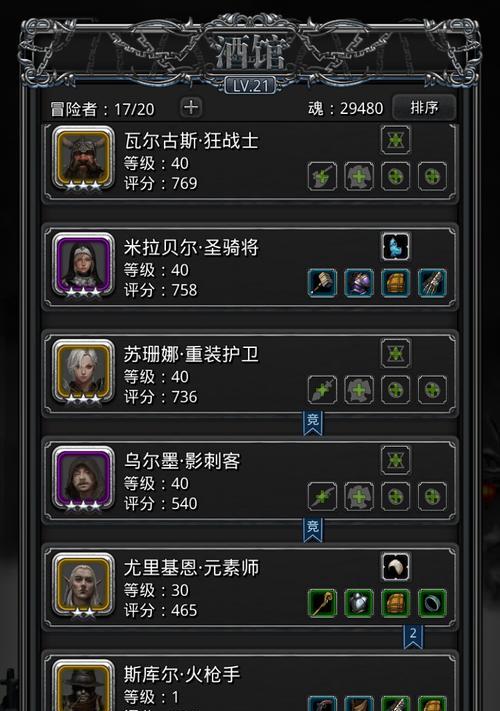The height and width of the screenshot is (711, 500).
Task: Click 米拉贝尔·圣骑将's claw gauntlet icon
Action: pyautogui.click(x=432, y=283)
